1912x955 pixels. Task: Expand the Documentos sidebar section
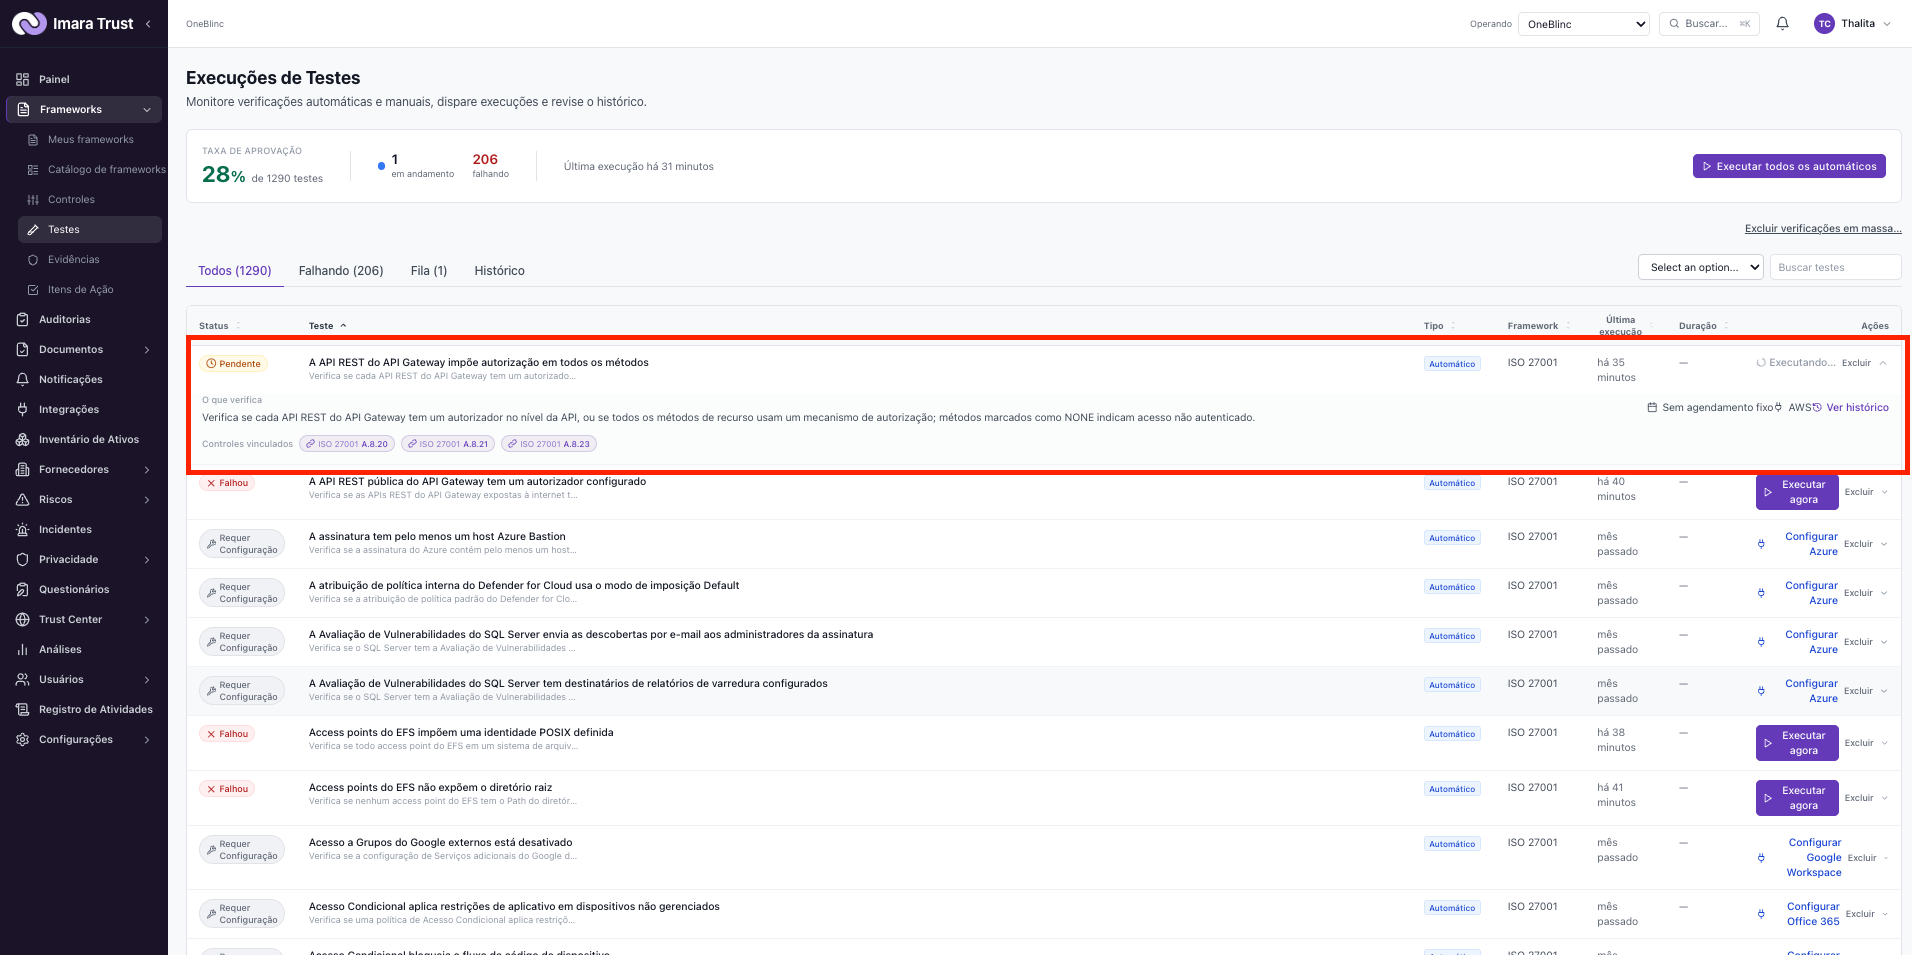coord(147,349)
